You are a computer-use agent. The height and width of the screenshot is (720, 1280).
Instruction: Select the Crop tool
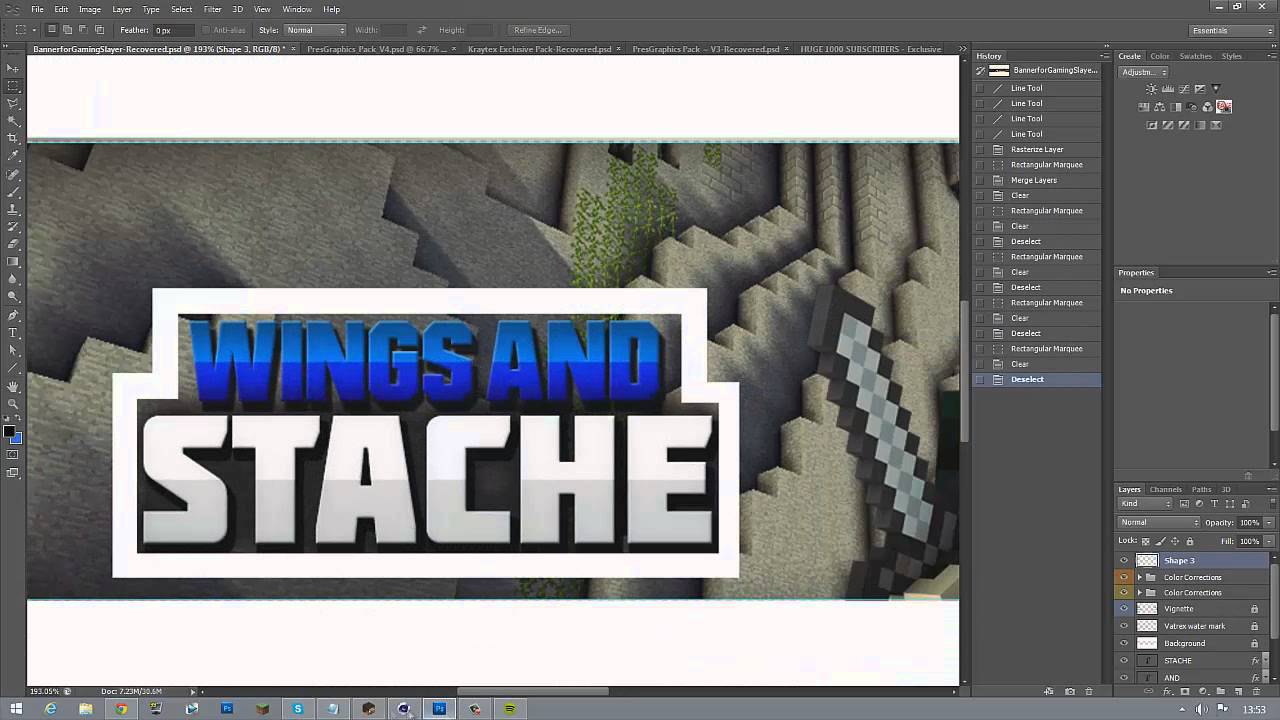[13, 138]
